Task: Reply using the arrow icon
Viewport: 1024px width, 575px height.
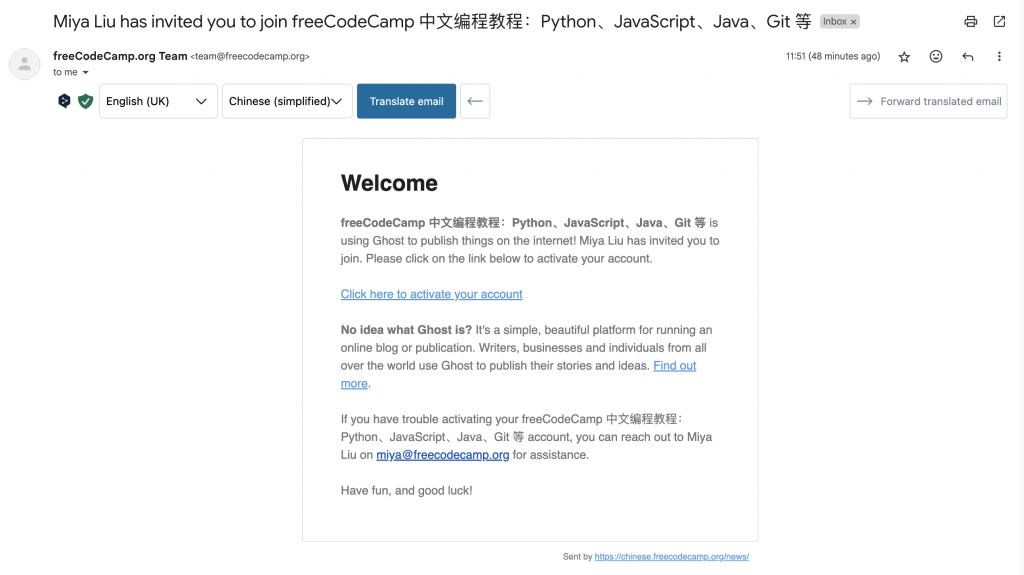Action: [968, 57]
